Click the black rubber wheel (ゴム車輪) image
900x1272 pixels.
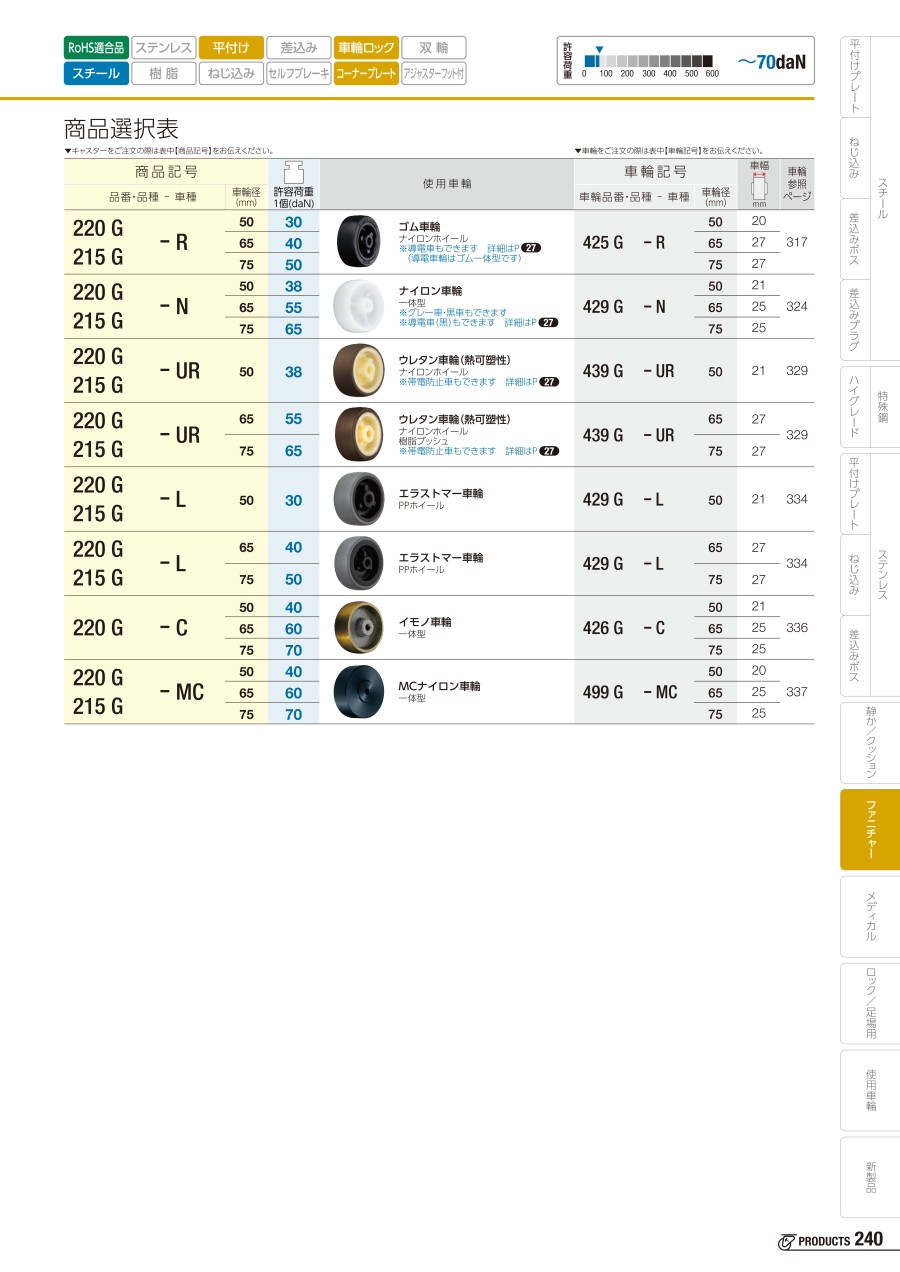tap(356, 242)
